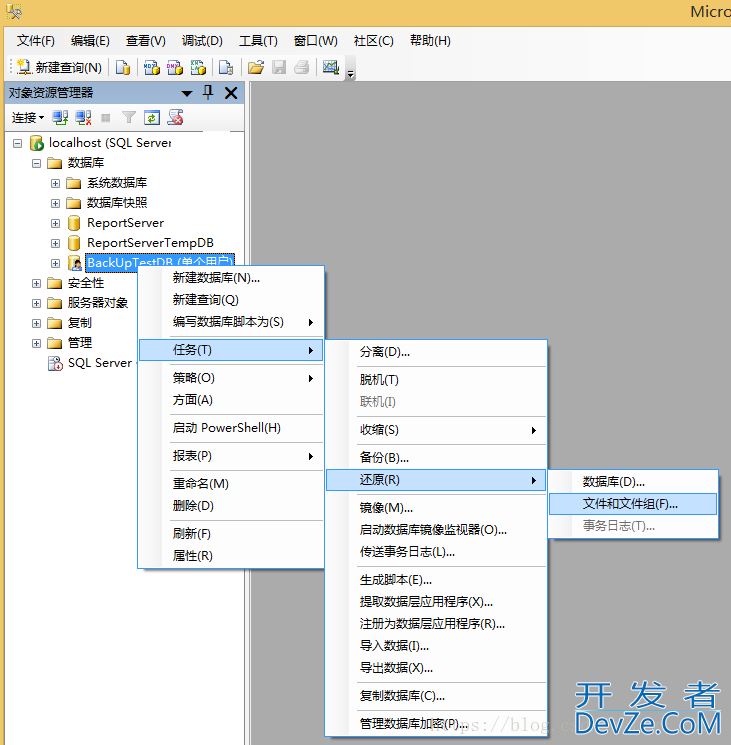Open the 编辑(E) menu

90,41
